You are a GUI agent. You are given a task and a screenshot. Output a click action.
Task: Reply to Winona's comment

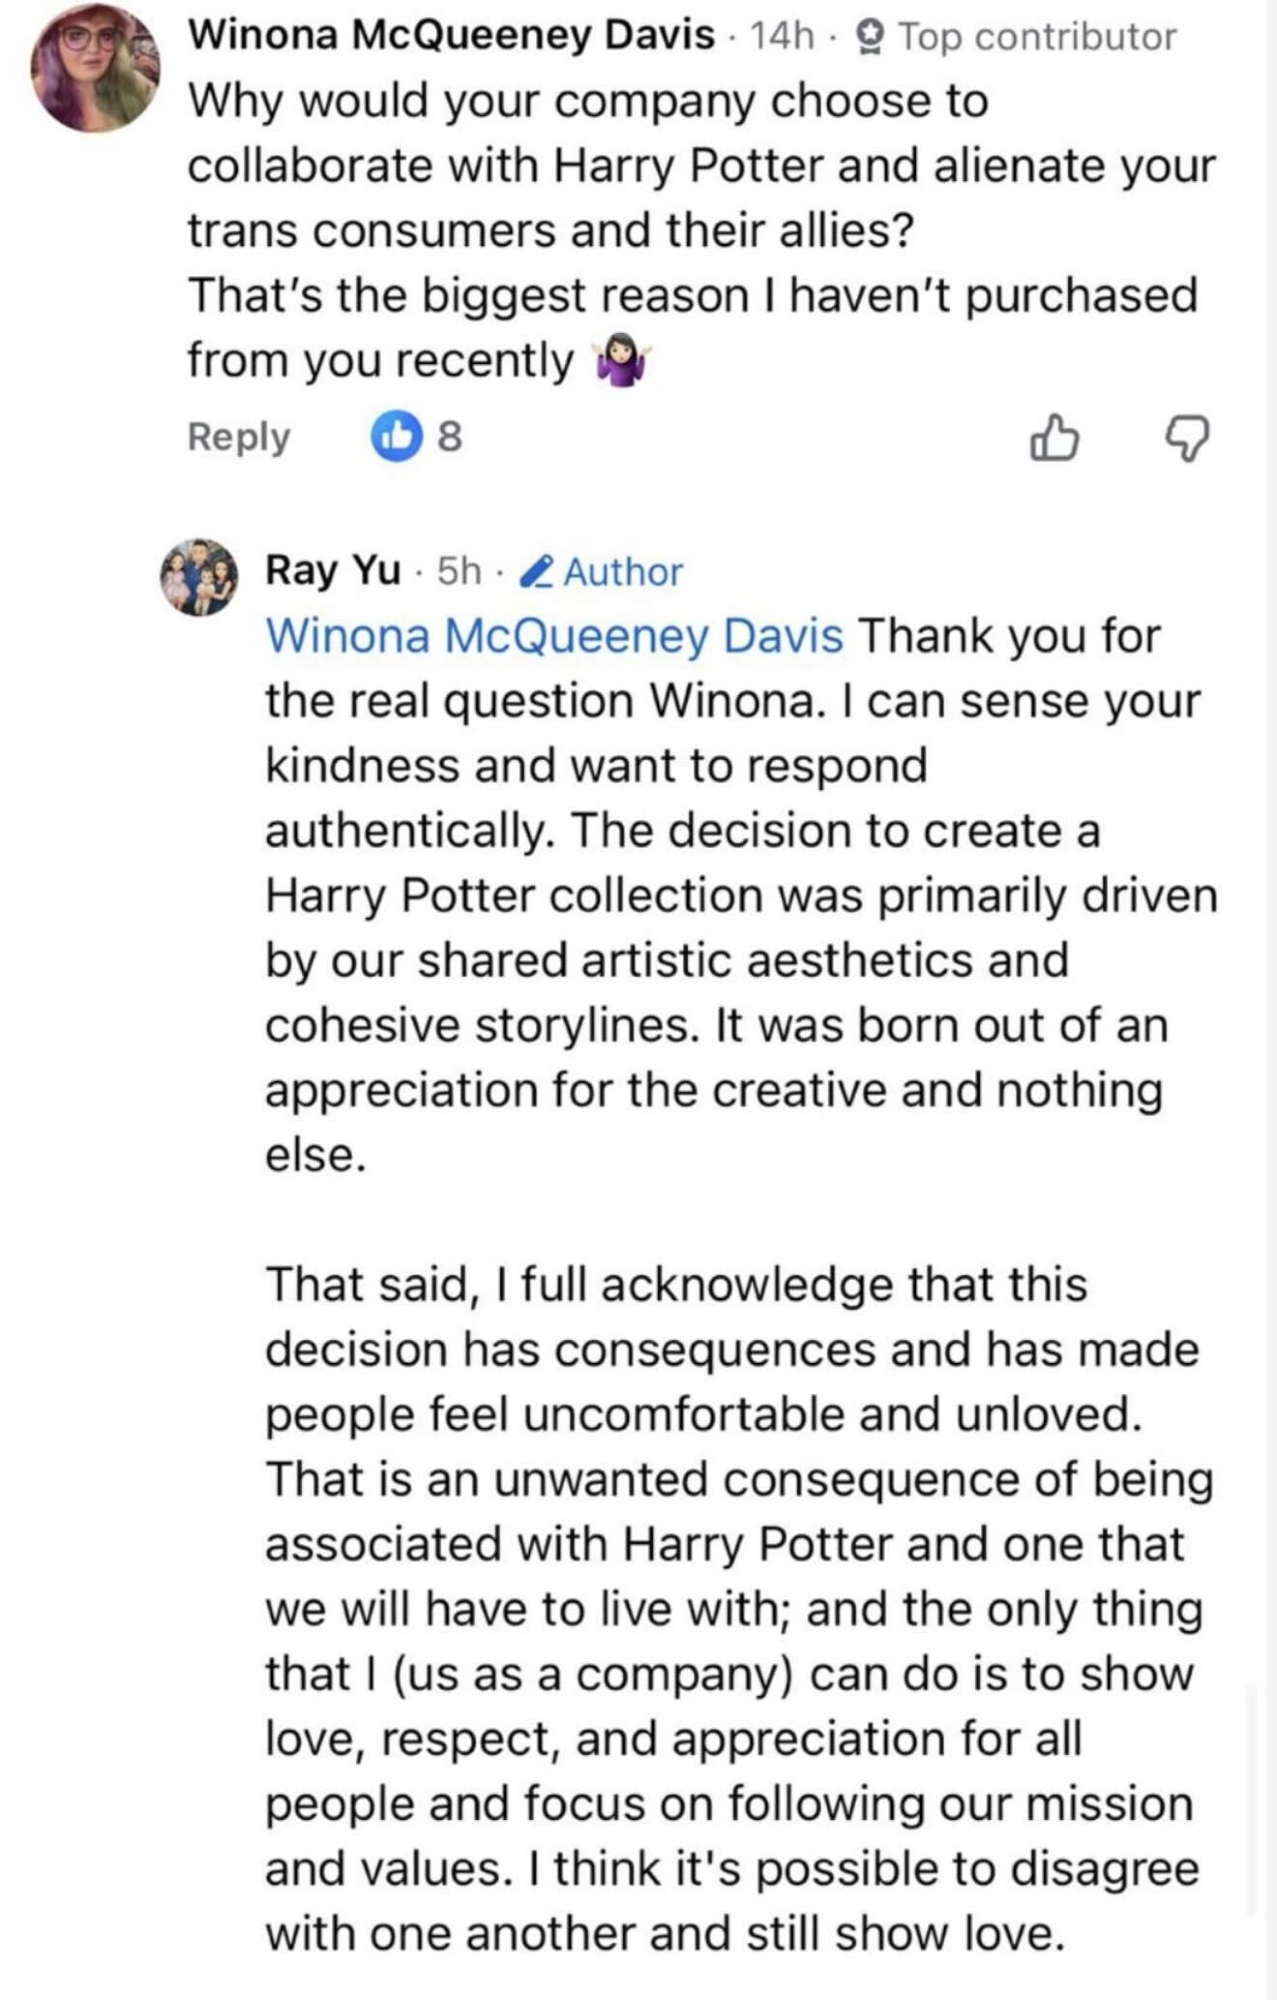pos(239,437)
